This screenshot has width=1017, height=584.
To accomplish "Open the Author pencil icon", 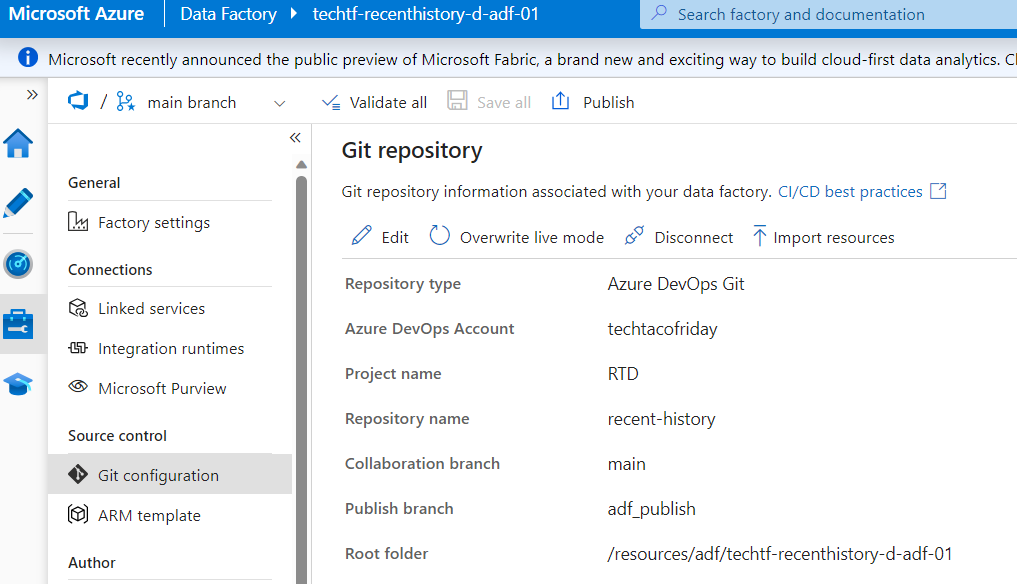I will (19, 203).
